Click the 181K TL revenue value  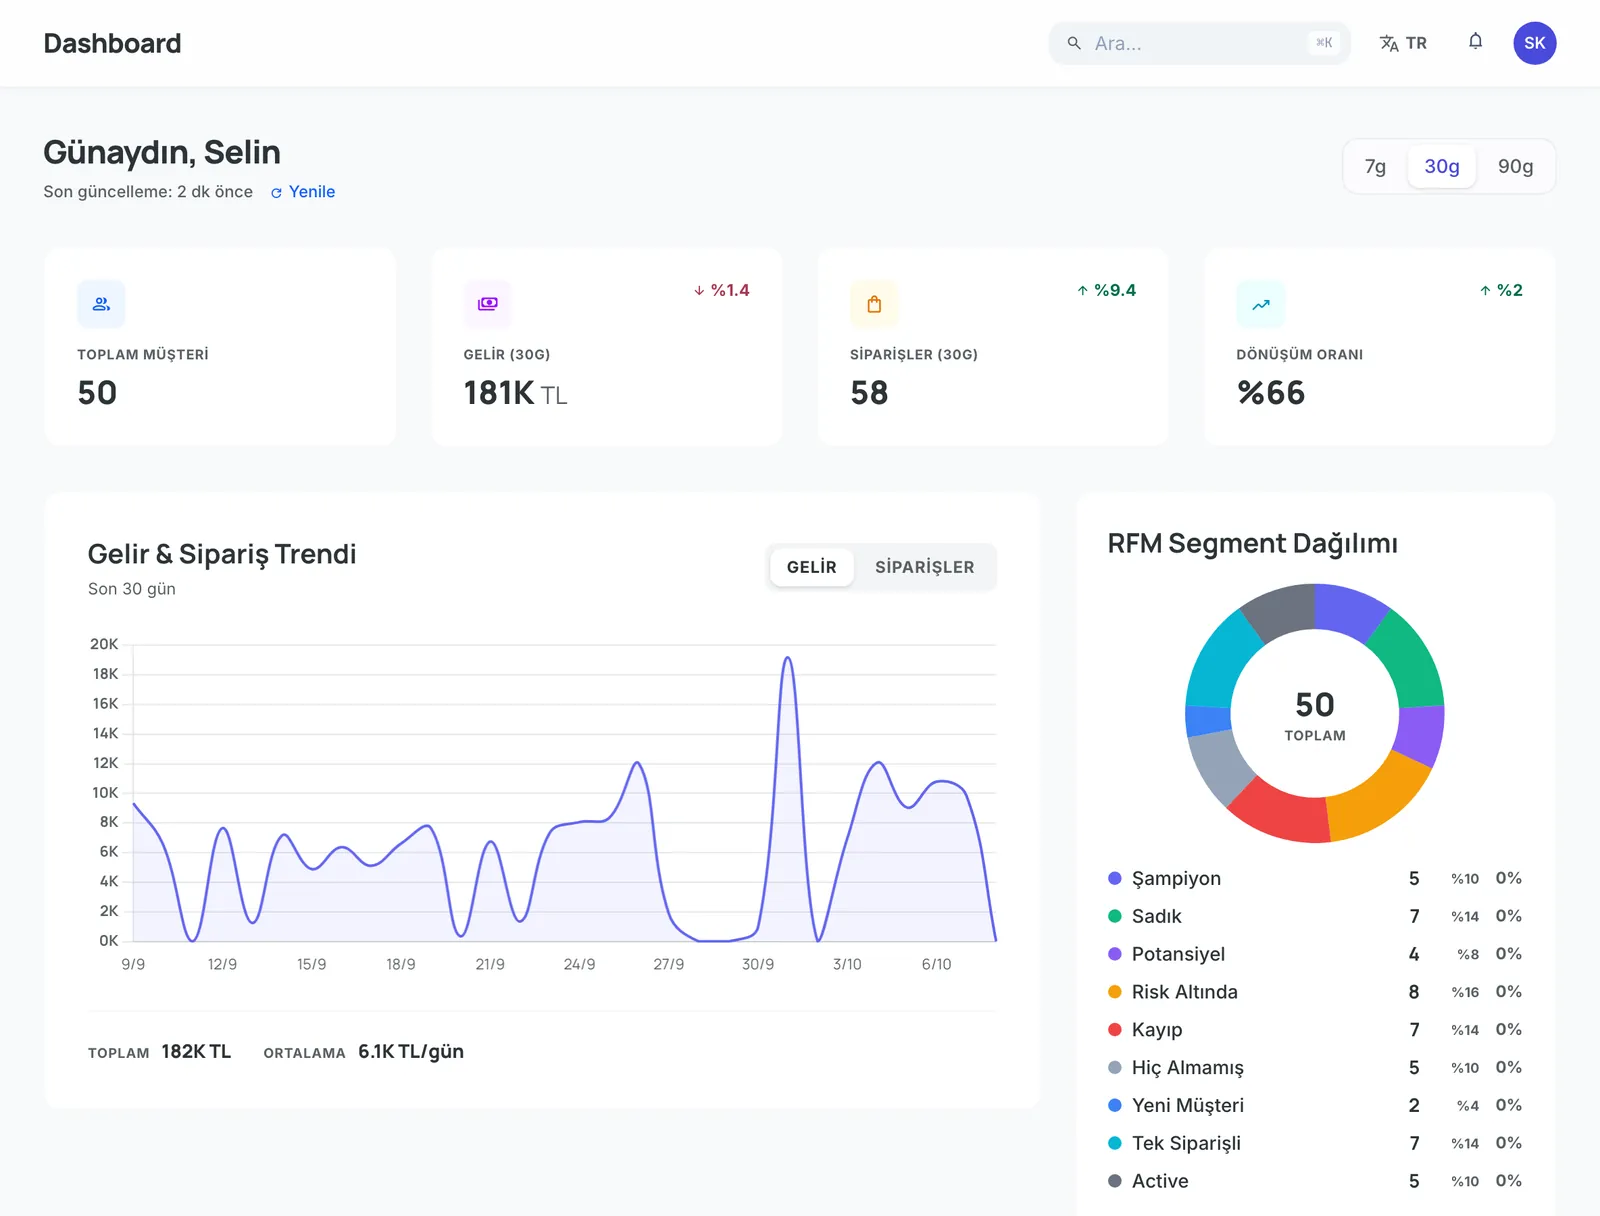click(515, 393)
